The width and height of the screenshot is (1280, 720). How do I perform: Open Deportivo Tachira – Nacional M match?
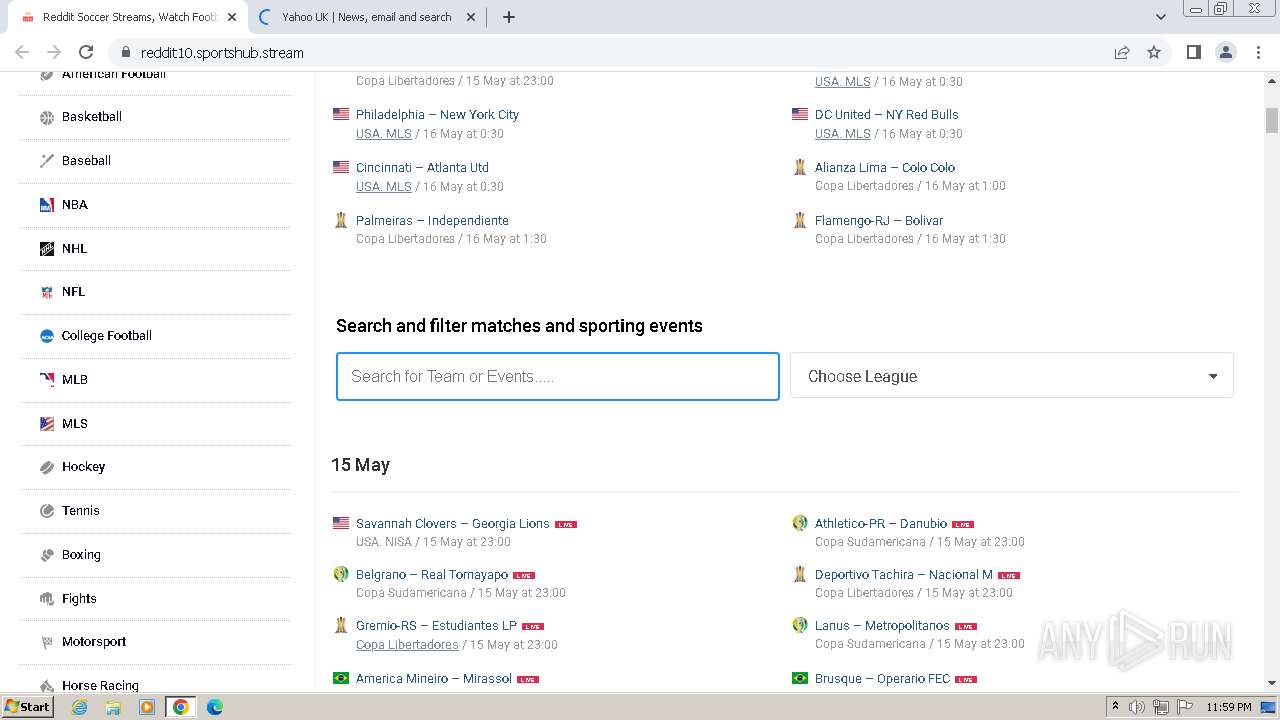904,574
